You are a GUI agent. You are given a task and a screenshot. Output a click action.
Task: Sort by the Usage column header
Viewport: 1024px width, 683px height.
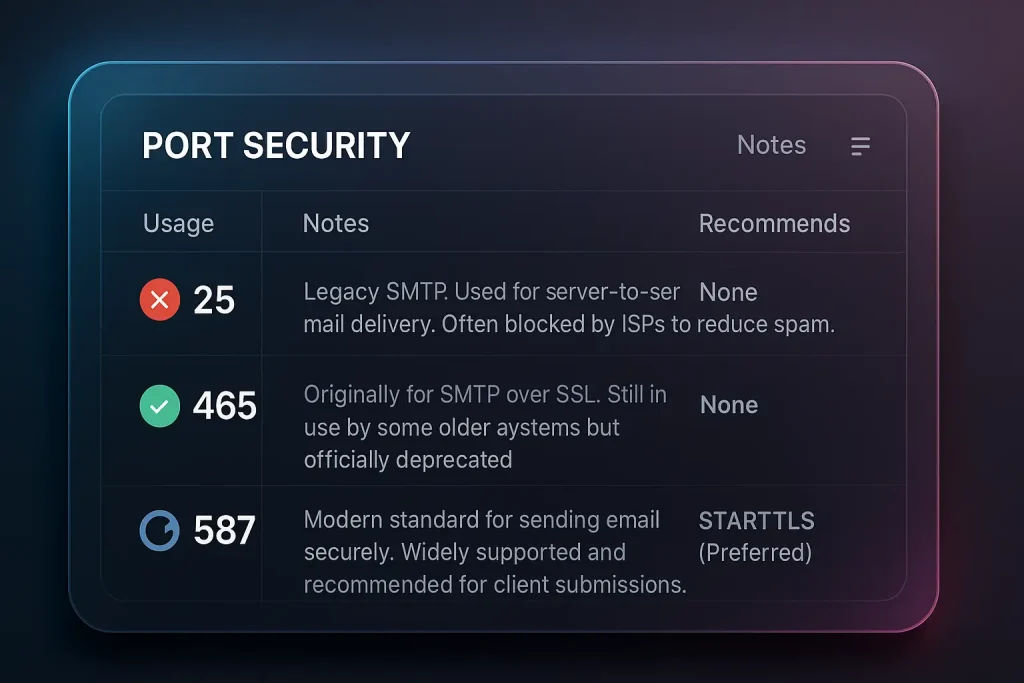(178, 223)
